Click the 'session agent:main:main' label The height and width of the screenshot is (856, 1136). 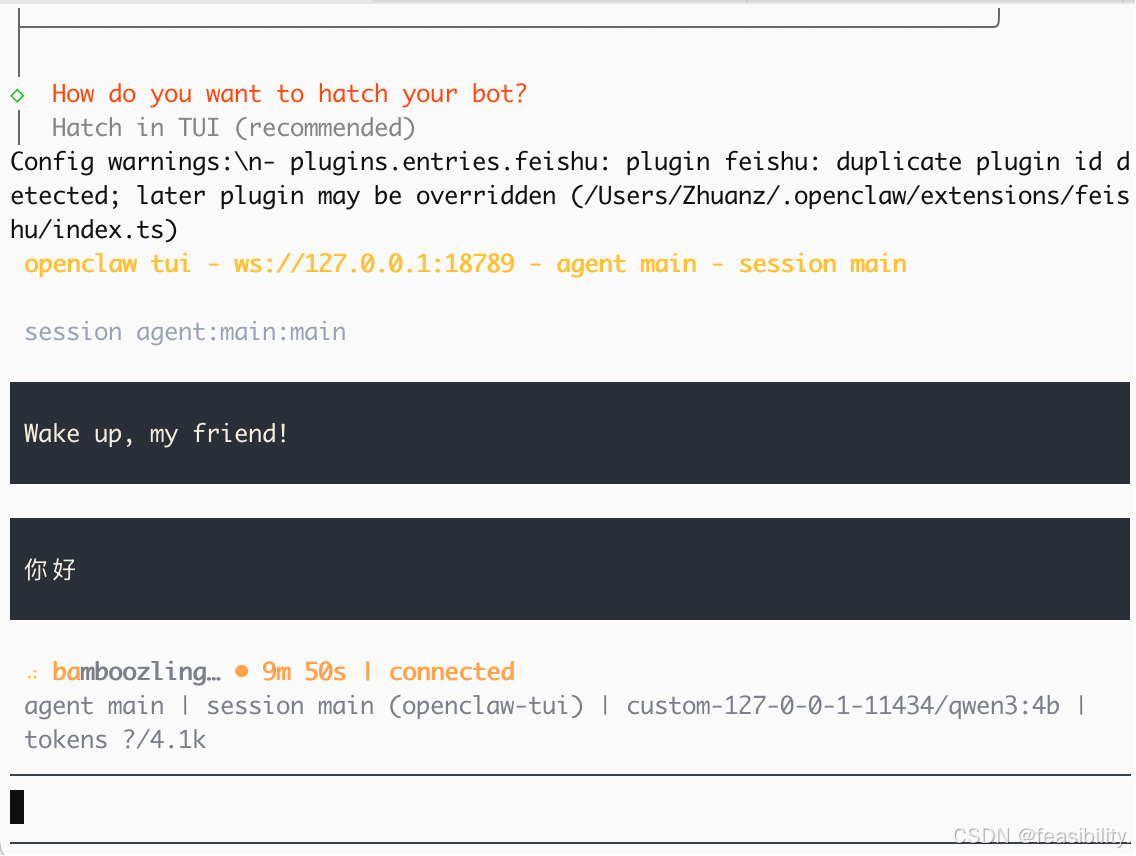pos(185,332)
